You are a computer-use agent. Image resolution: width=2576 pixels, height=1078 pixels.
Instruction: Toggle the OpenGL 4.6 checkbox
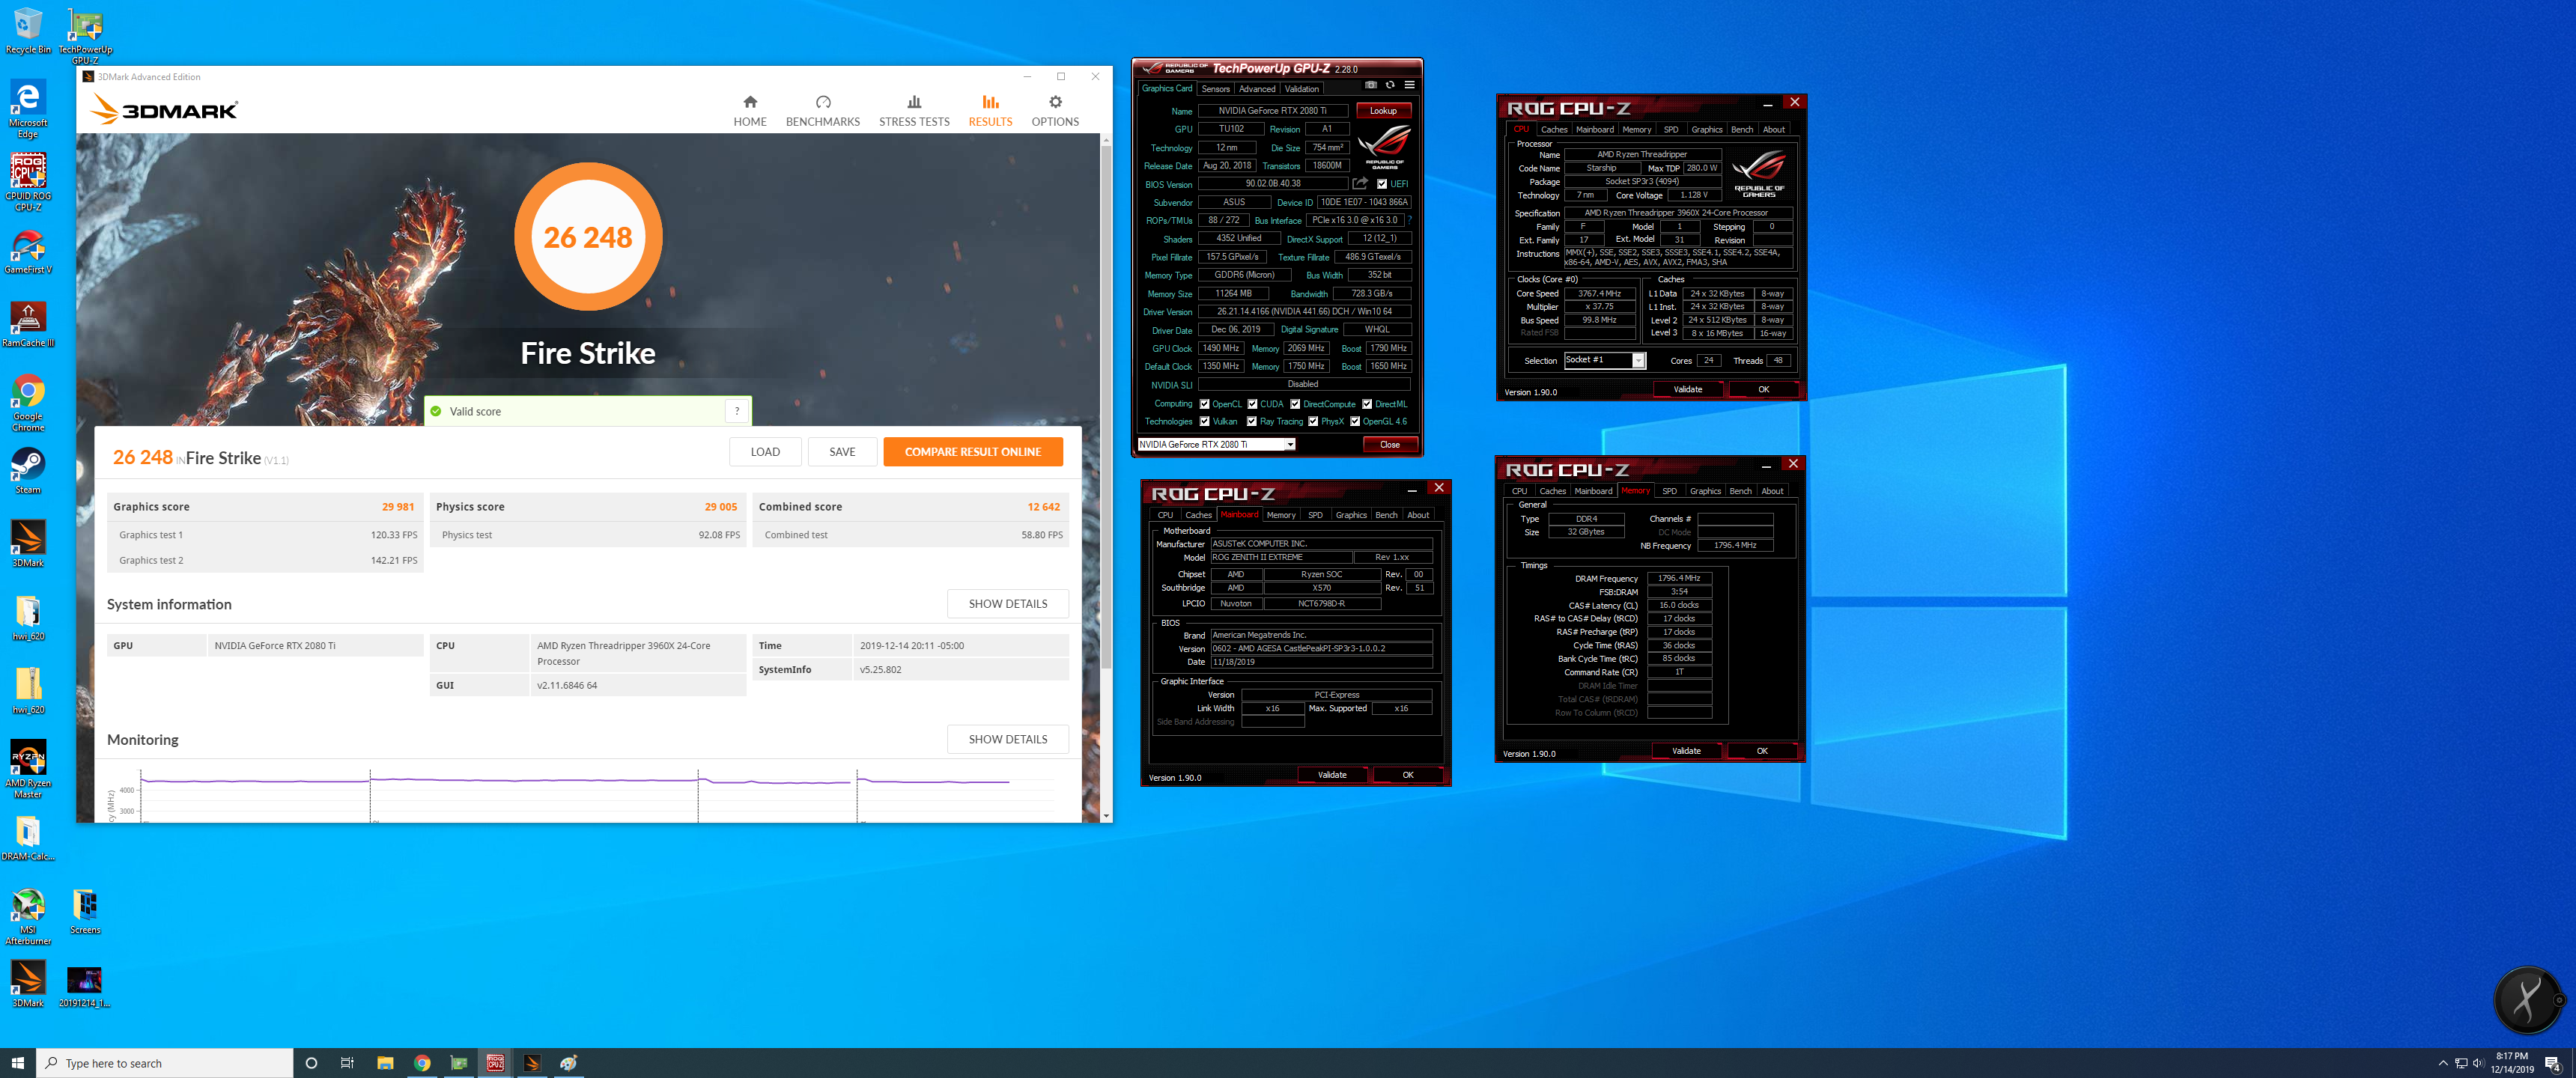pyautogui.click(x=1355, y=421)
